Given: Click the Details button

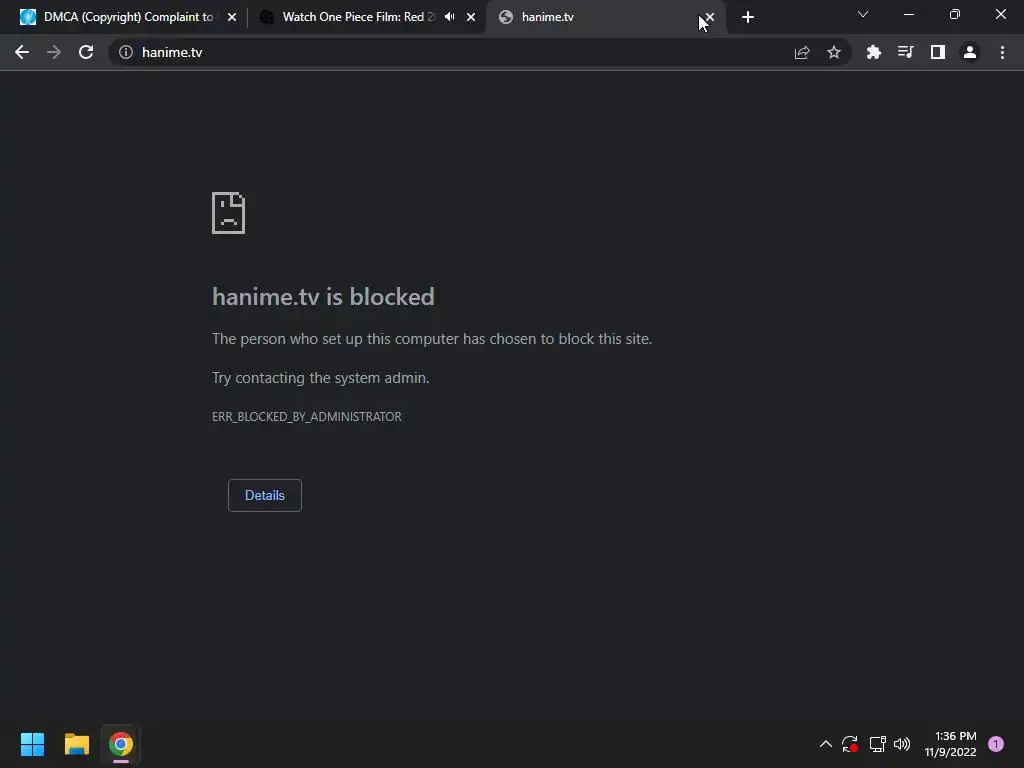Looking at the screenshot, I should click(x=264, y=495).
